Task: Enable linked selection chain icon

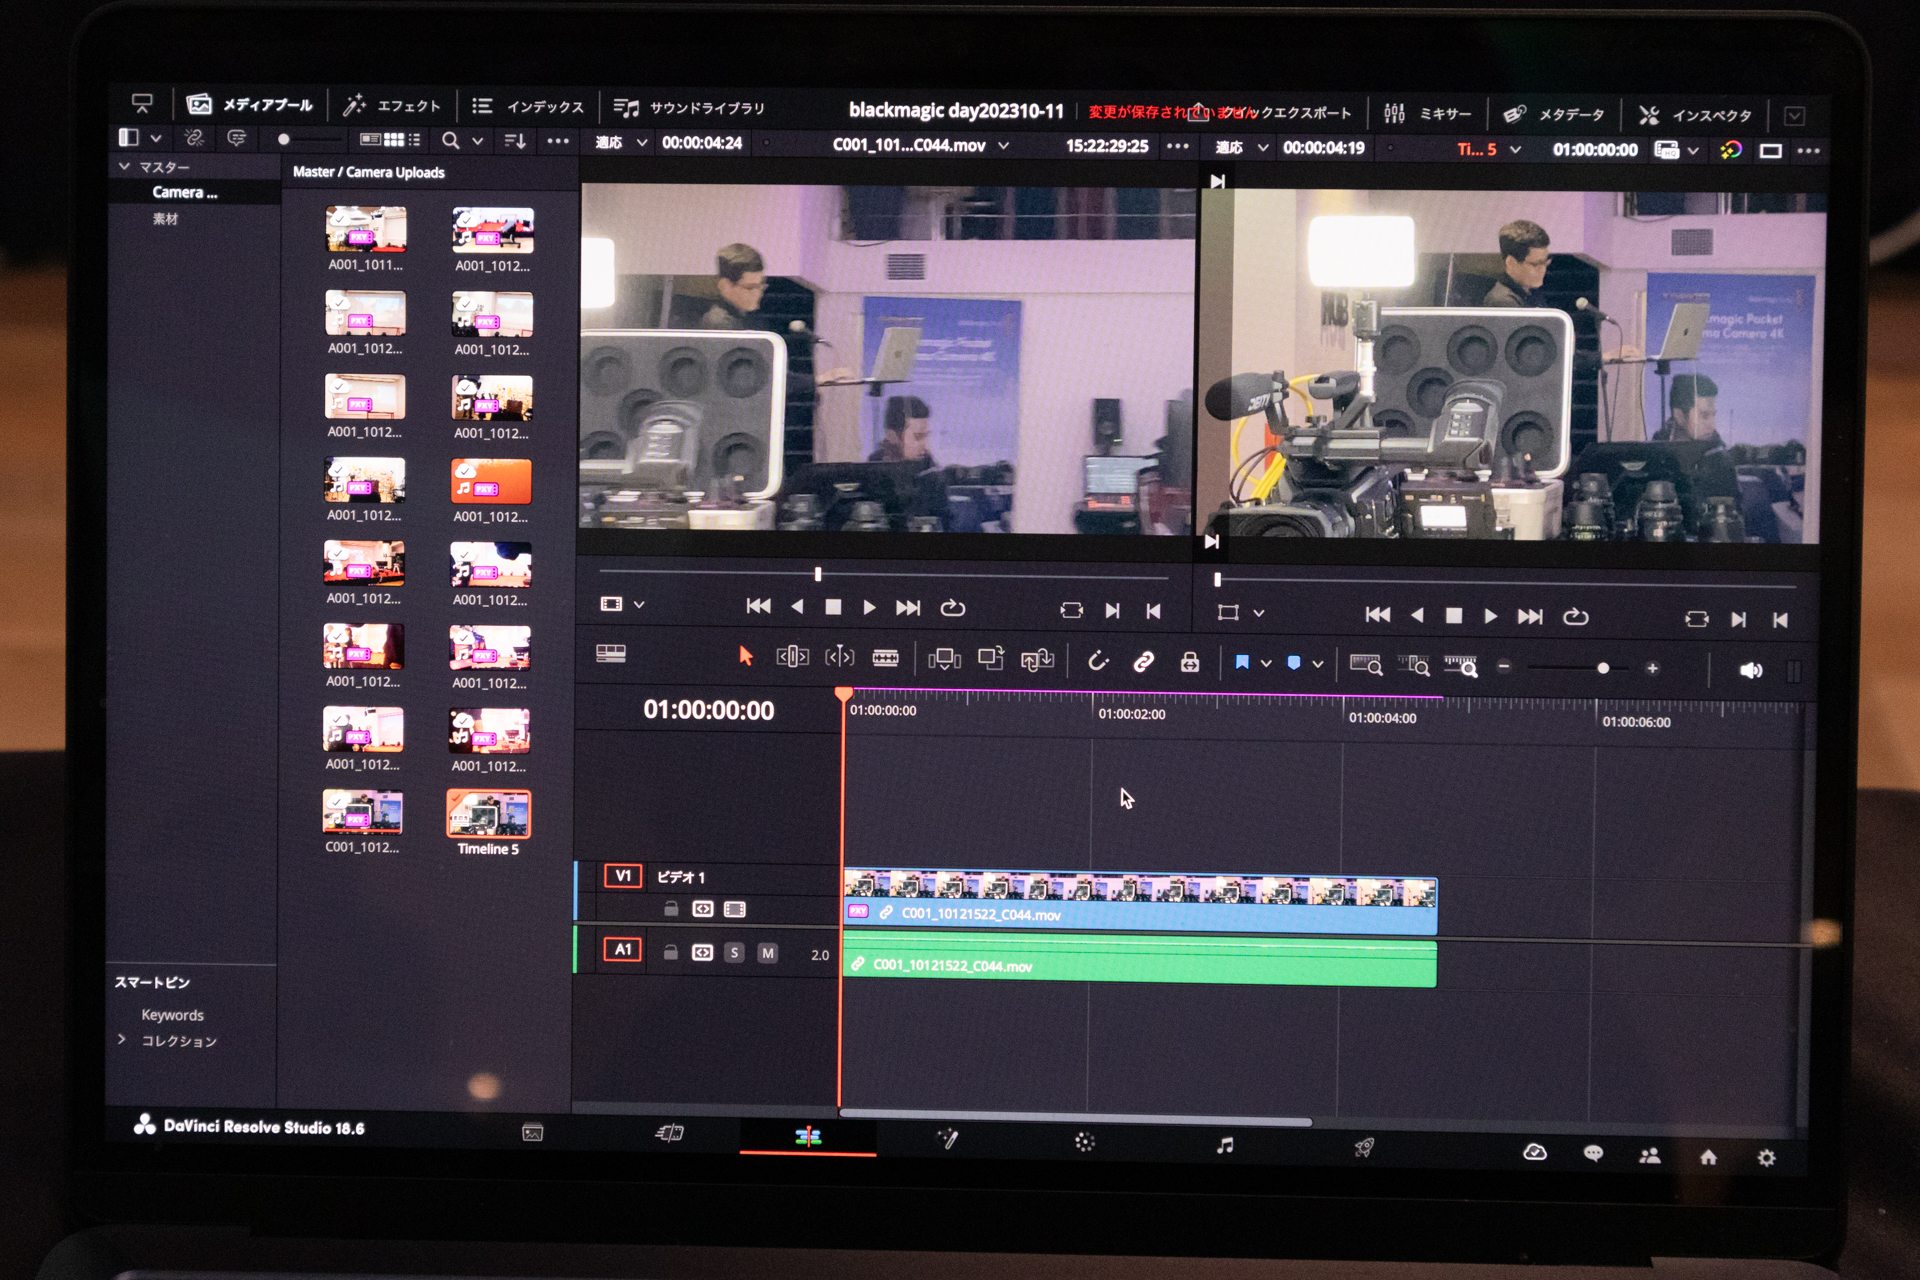Action: pos(1142,661)
